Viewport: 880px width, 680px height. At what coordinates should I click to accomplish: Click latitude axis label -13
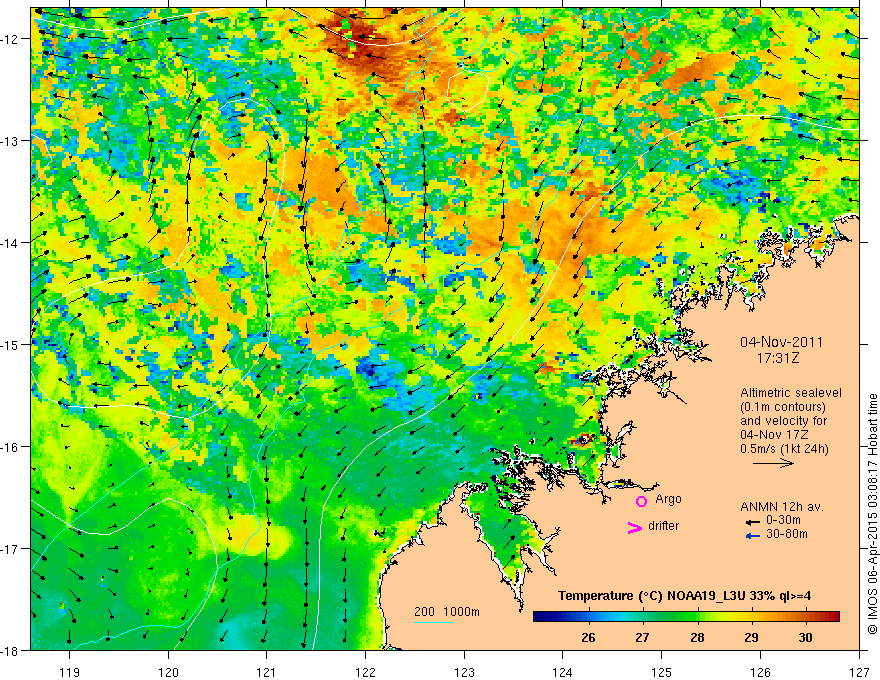[x=11, y=141]
